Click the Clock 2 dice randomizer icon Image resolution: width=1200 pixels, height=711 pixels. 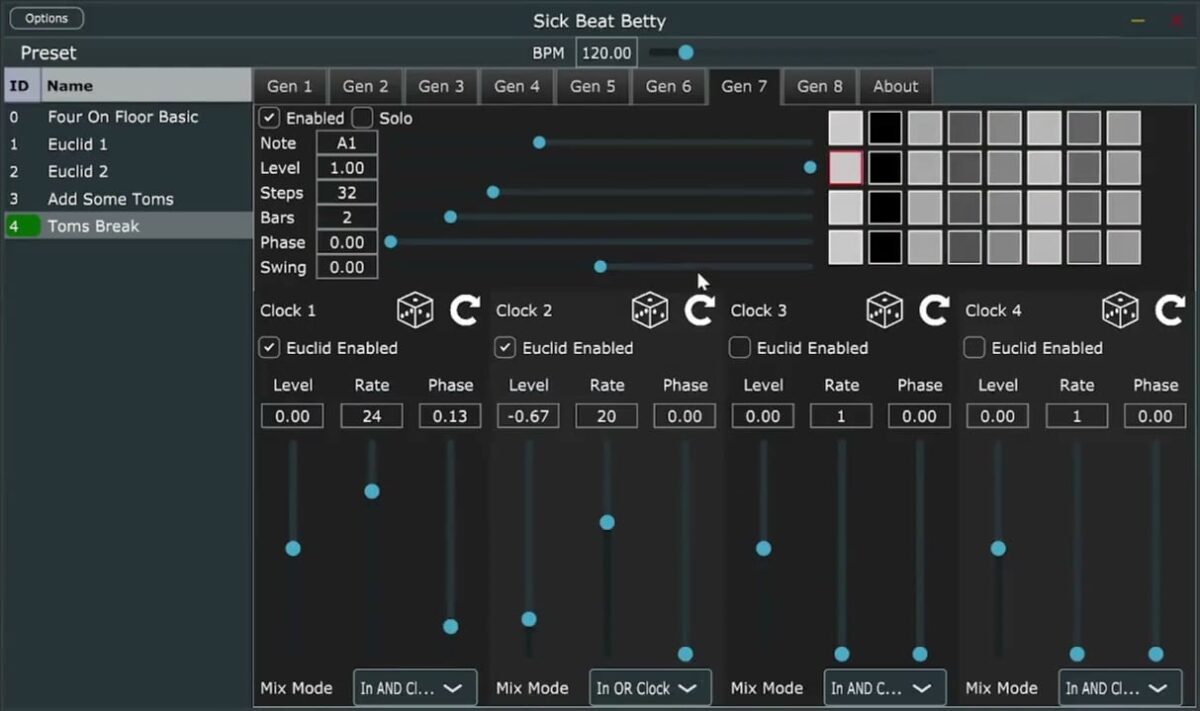pos(649,309)
